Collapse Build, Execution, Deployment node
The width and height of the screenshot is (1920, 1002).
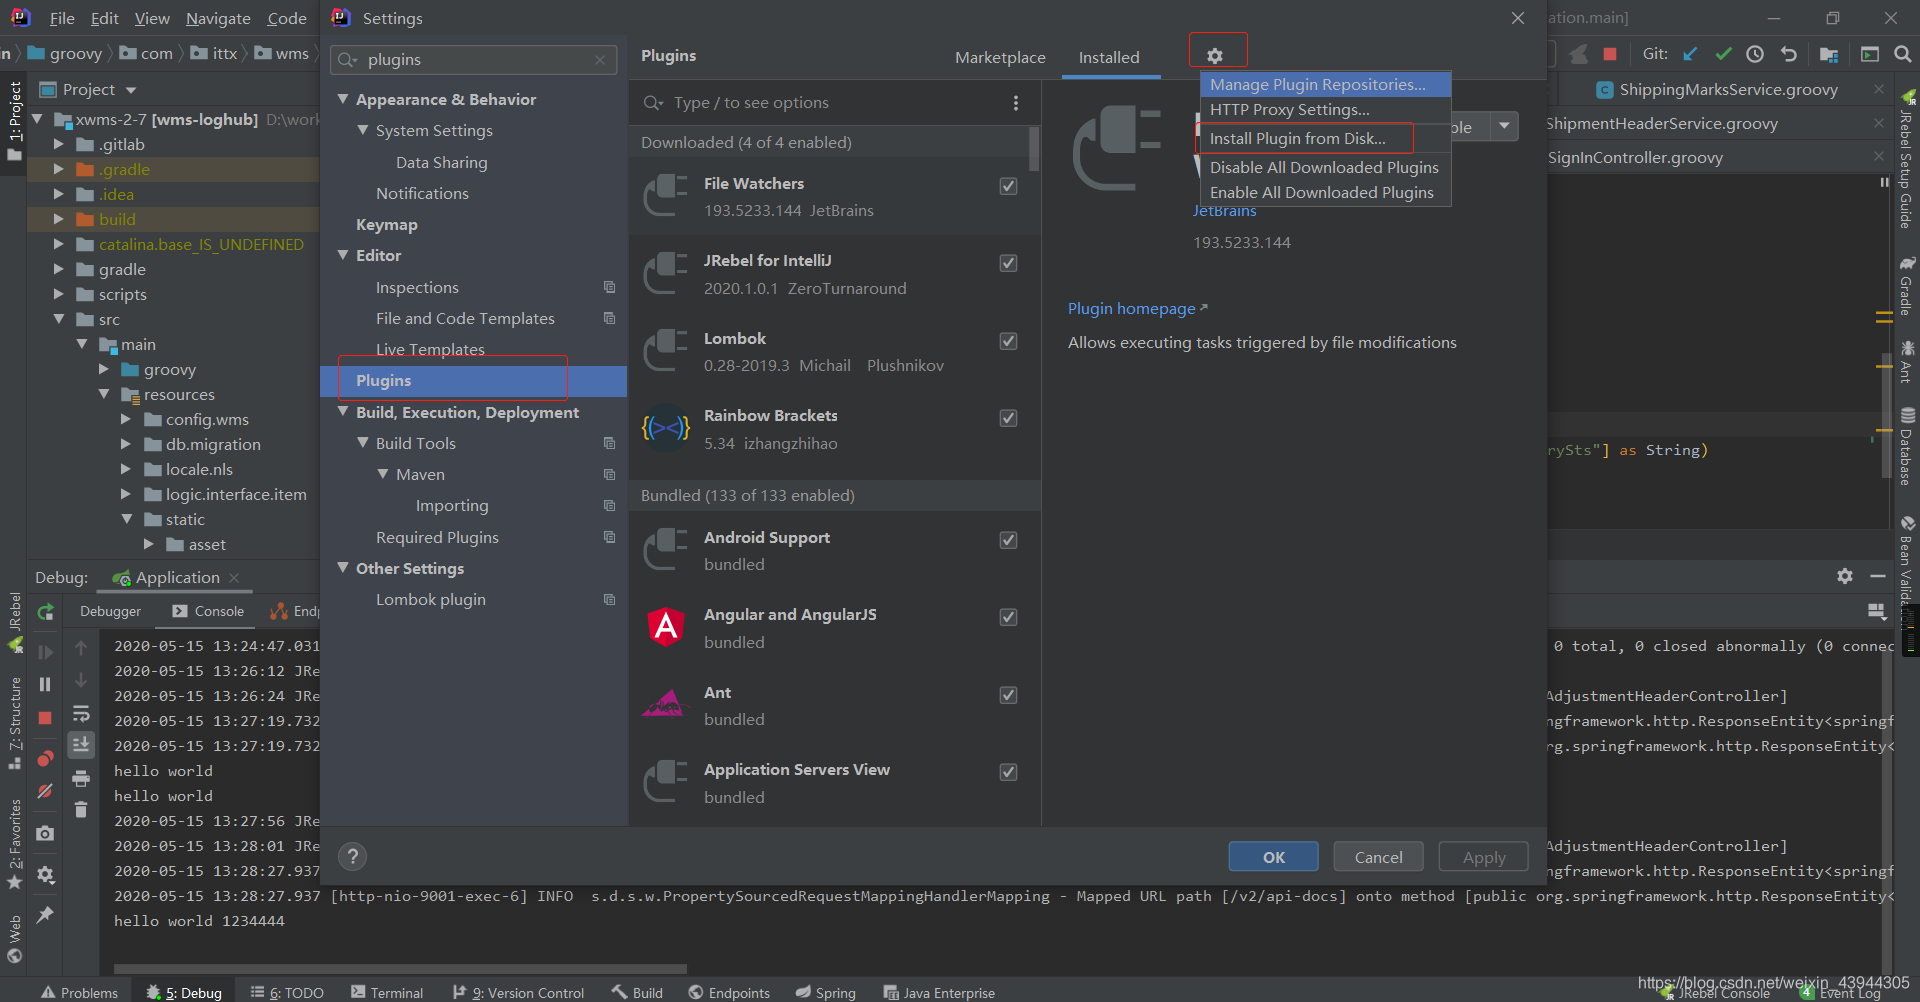tap(343, 411)
